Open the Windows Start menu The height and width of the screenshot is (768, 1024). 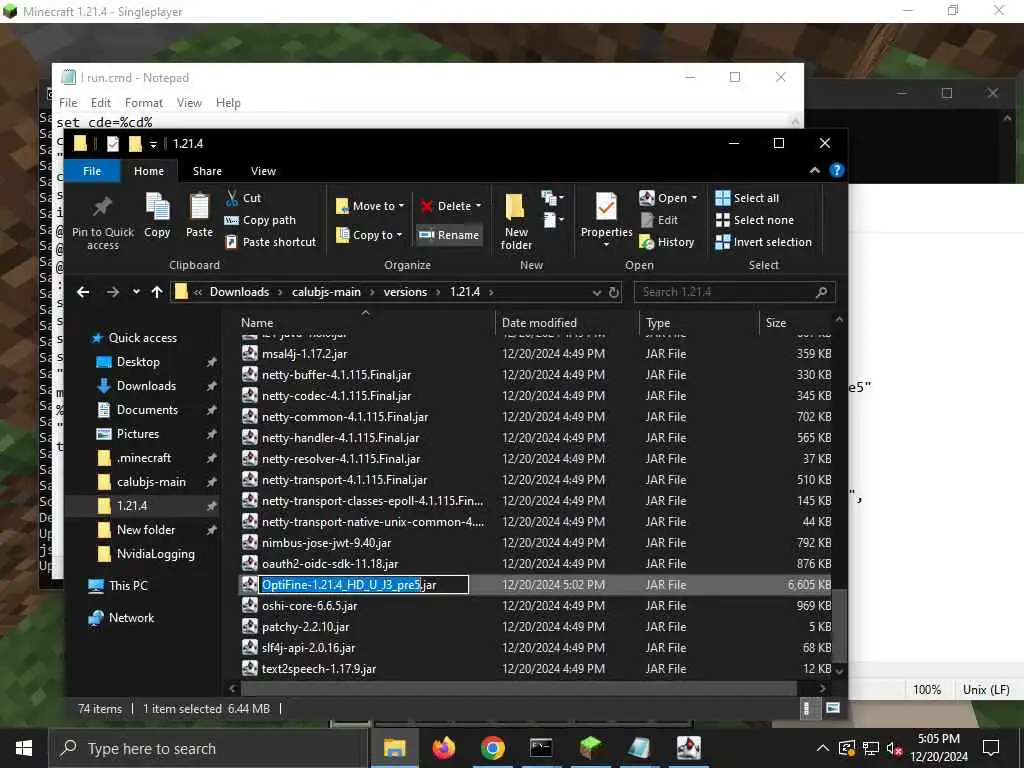click(x=24, y=748)
